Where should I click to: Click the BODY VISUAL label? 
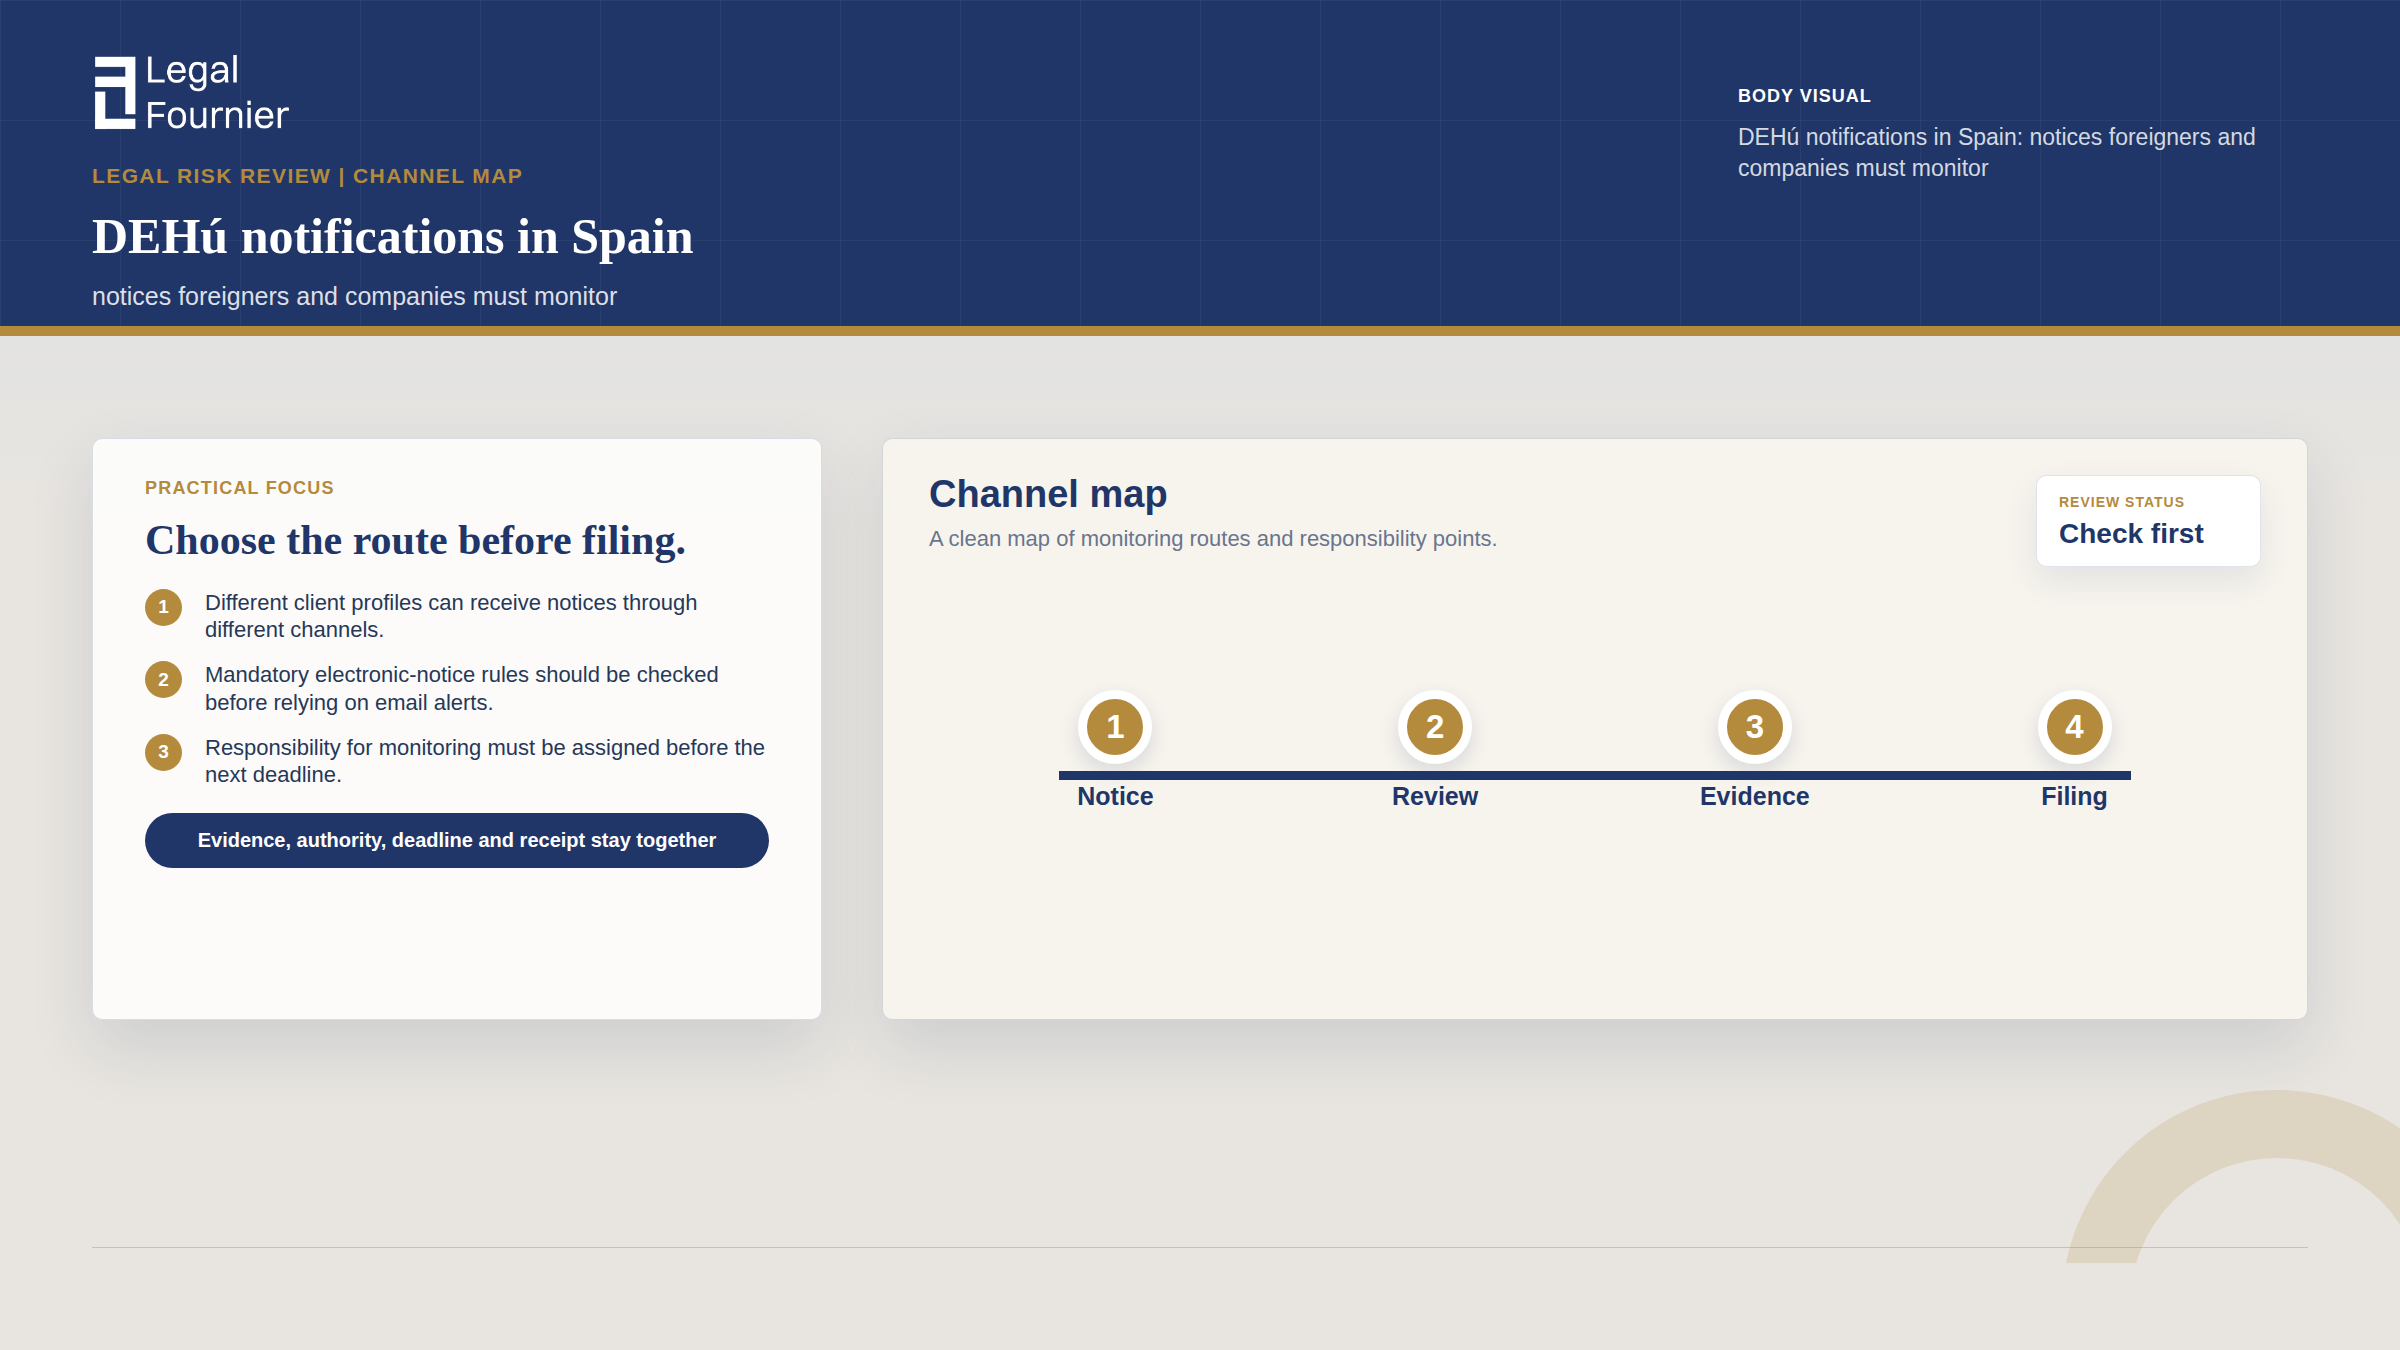tap(1804, 96)
